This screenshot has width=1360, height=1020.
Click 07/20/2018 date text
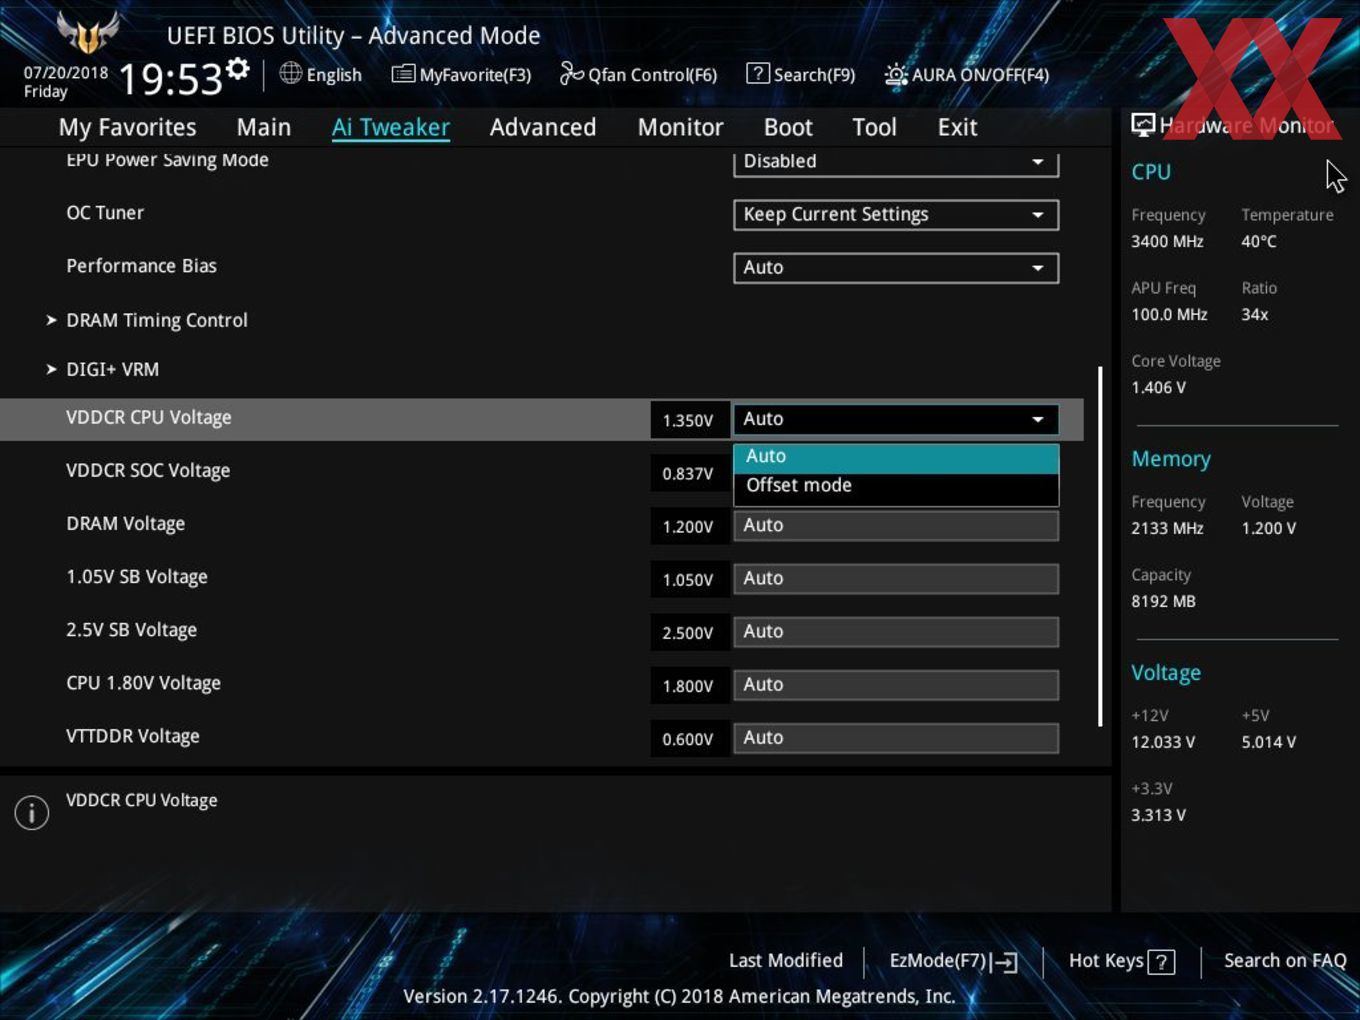[x=66, y=72]
